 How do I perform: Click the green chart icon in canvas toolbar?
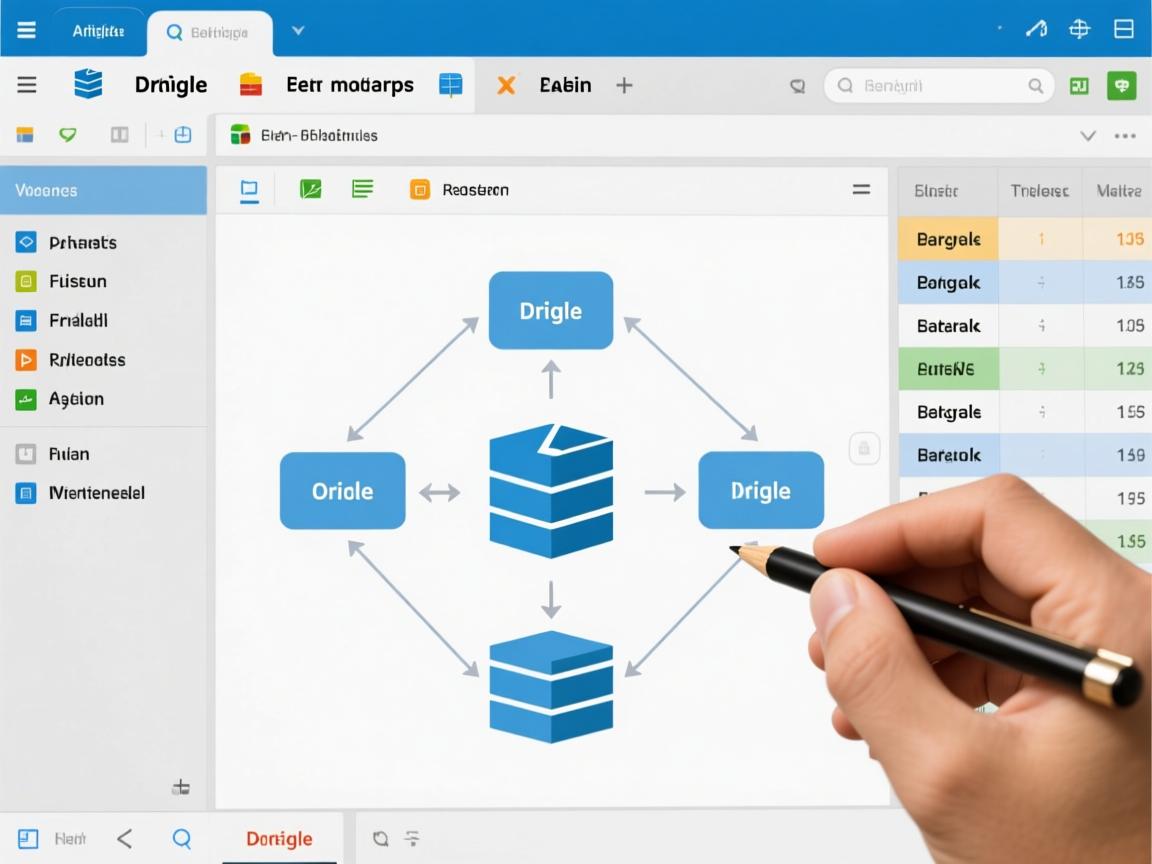point(311,189)
